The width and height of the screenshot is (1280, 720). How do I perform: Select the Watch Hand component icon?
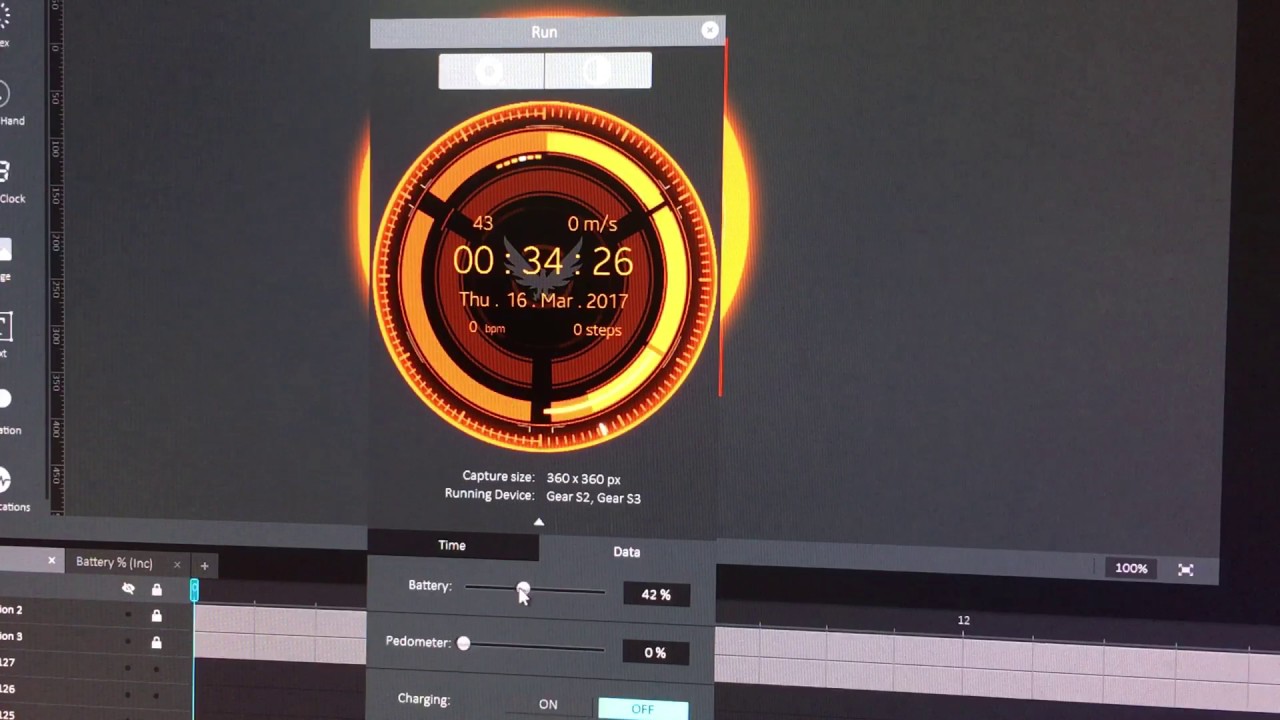point(4,95)
